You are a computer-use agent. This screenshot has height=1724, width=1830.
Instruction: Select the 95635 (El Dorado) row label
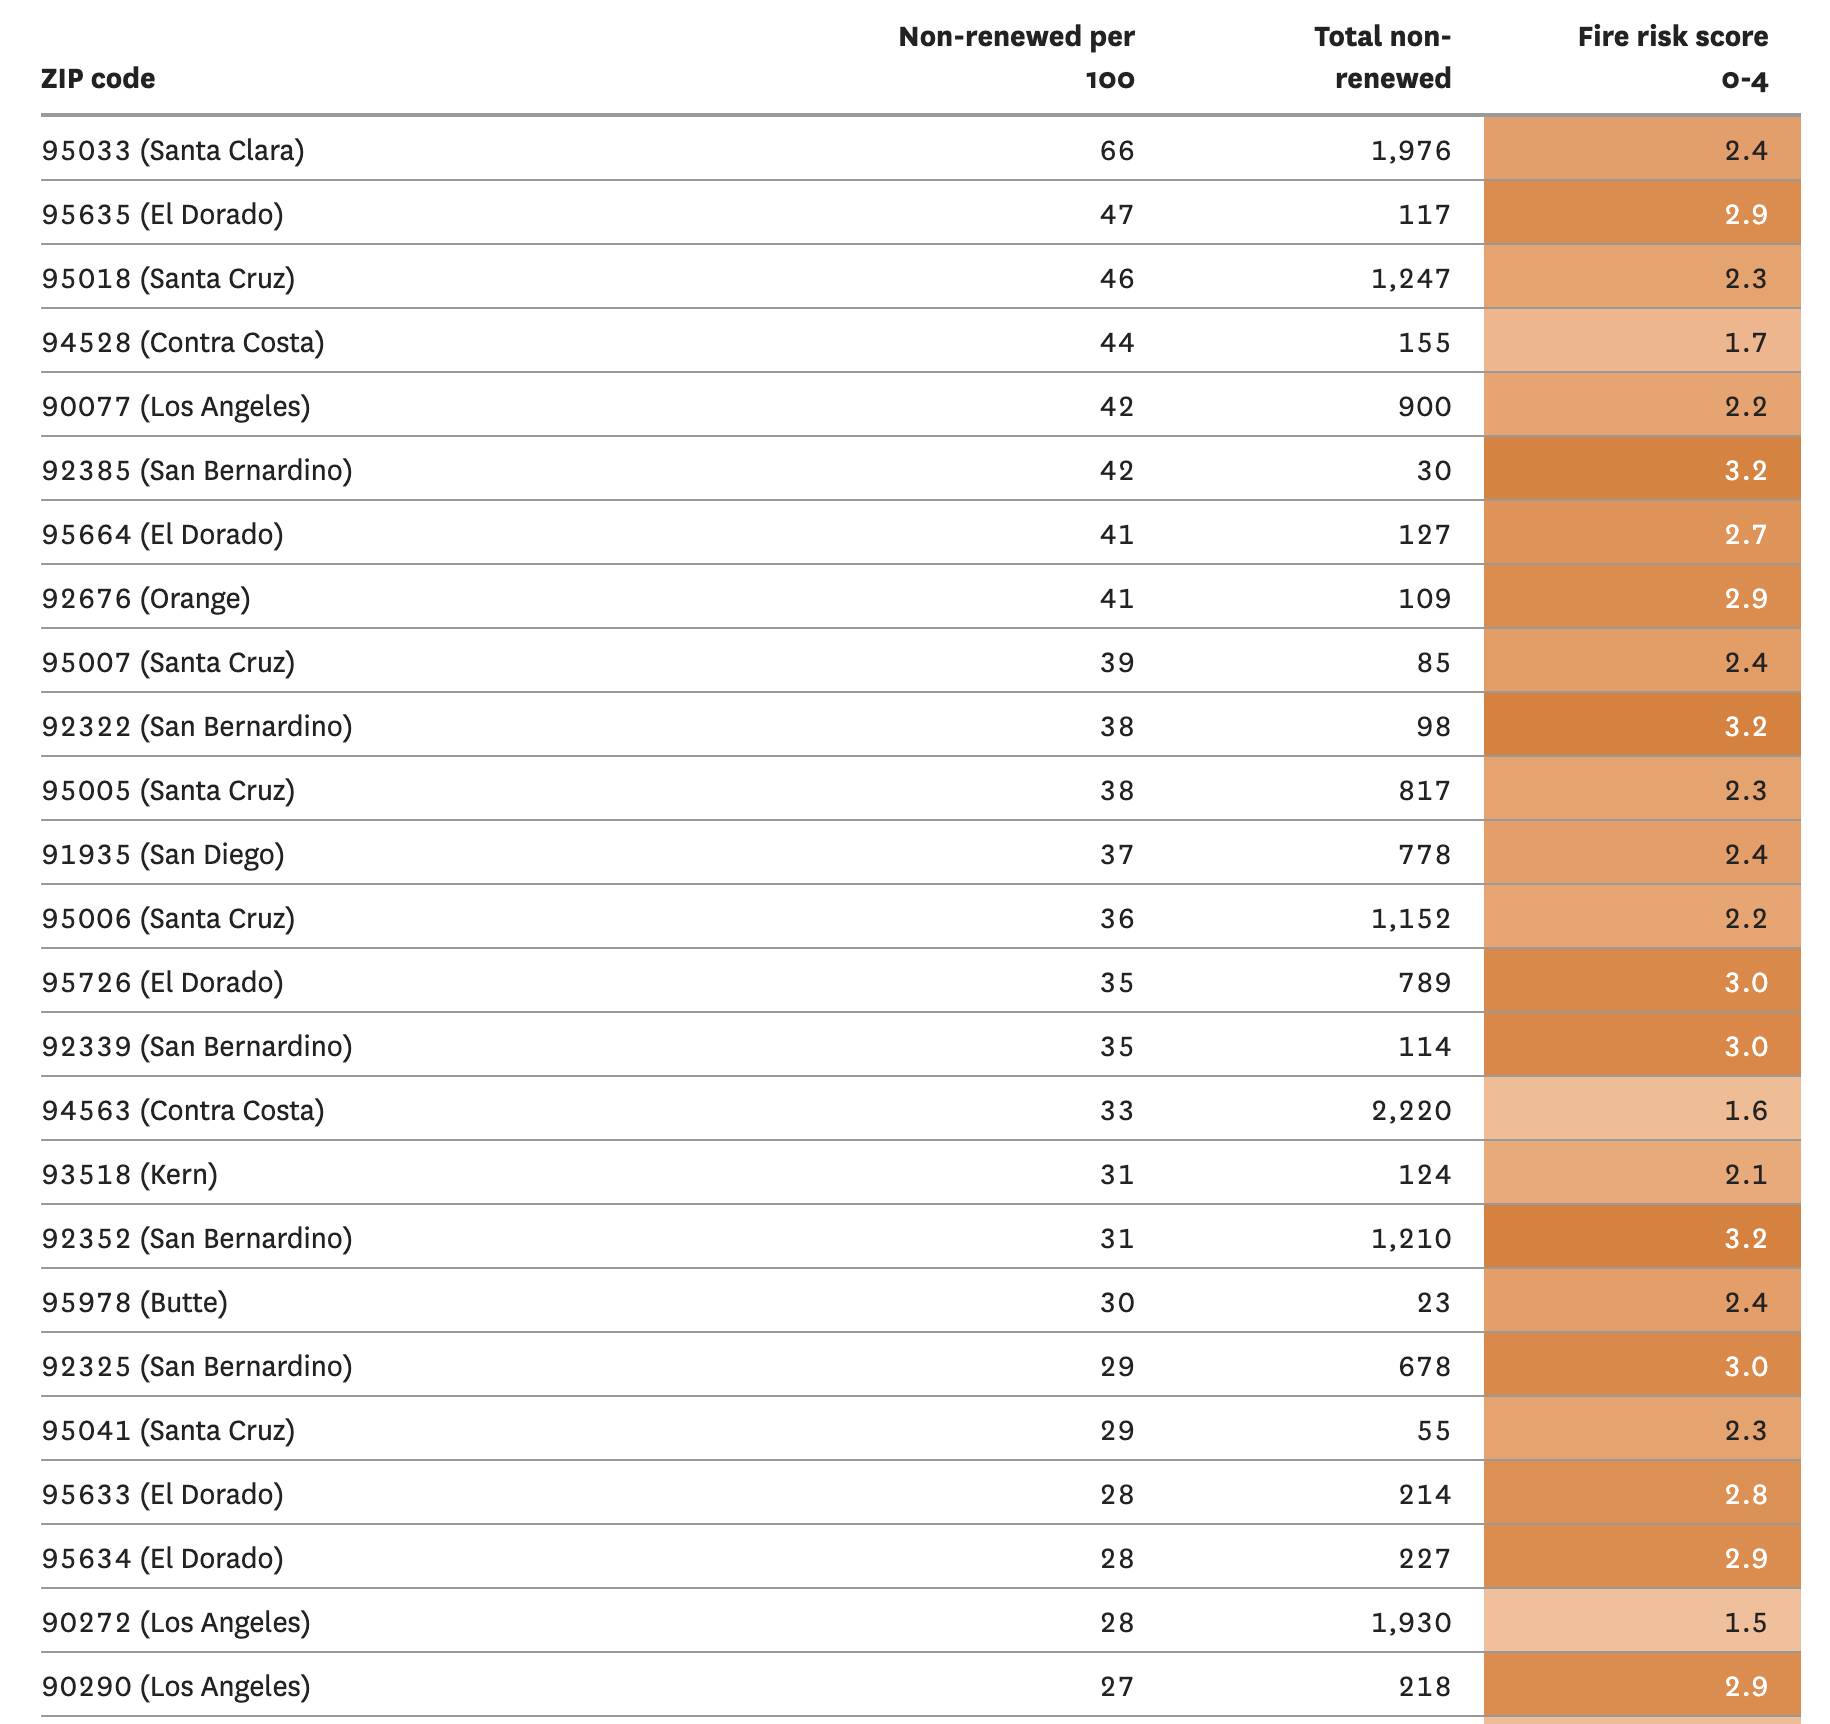pos(162,214)
